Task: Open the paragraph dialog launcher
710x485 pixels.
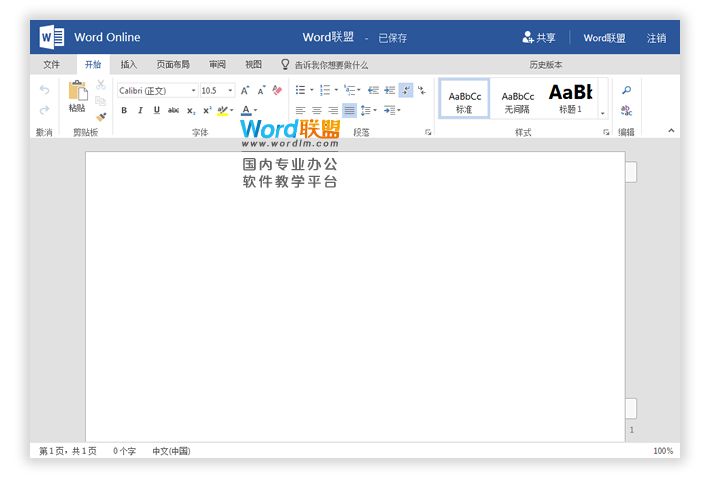Action: tap(428, 132)
